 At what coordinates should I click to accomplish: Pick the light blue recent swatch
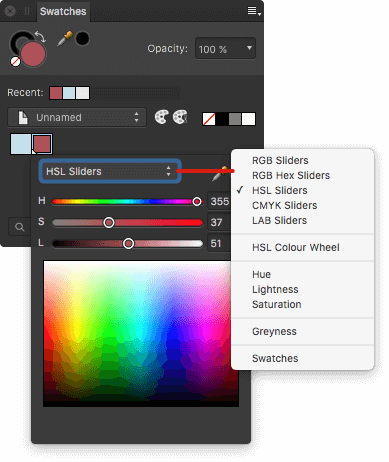pyautogui.click(x=69, y=93)
